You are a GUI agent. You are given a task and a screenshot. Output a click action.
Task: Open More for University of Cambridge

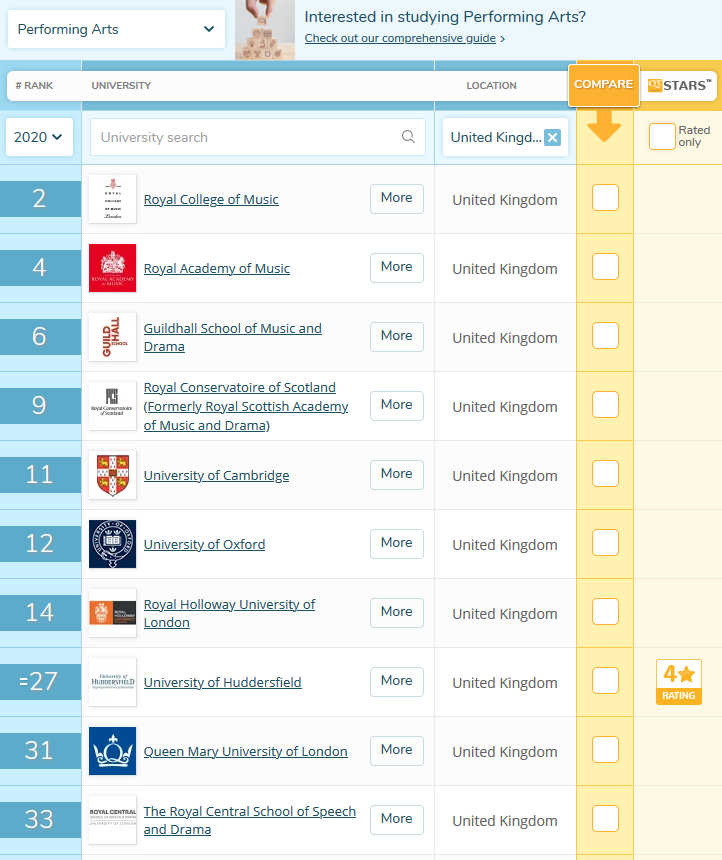(x=397, y=474)
